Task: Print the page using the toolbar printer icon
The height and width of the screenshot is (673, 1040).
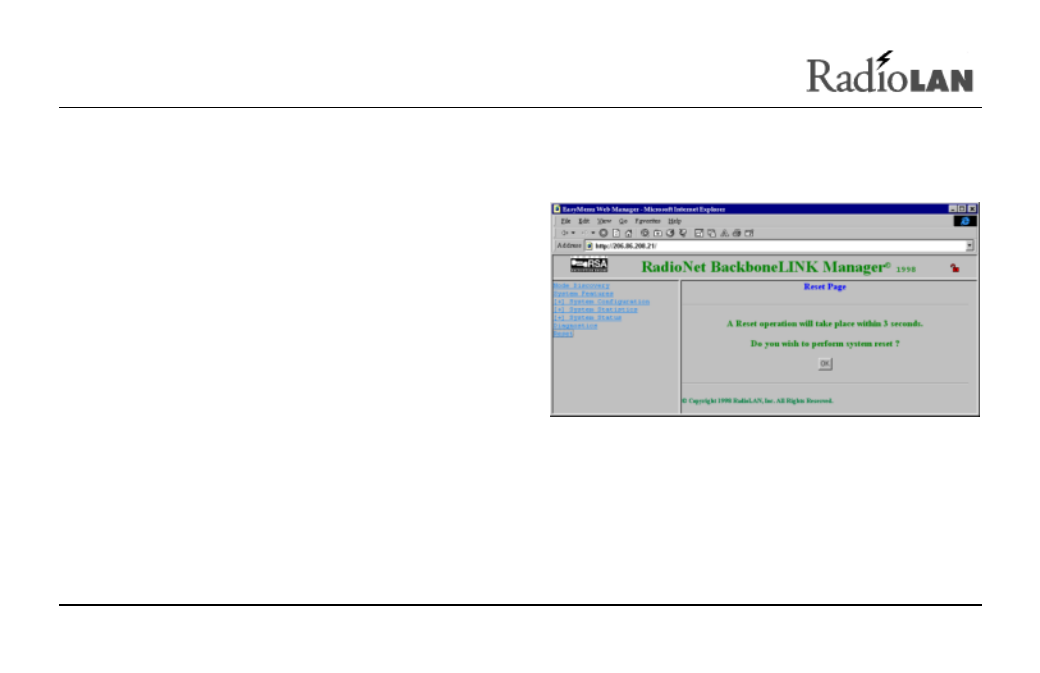Action: click(x=736, y=233)
